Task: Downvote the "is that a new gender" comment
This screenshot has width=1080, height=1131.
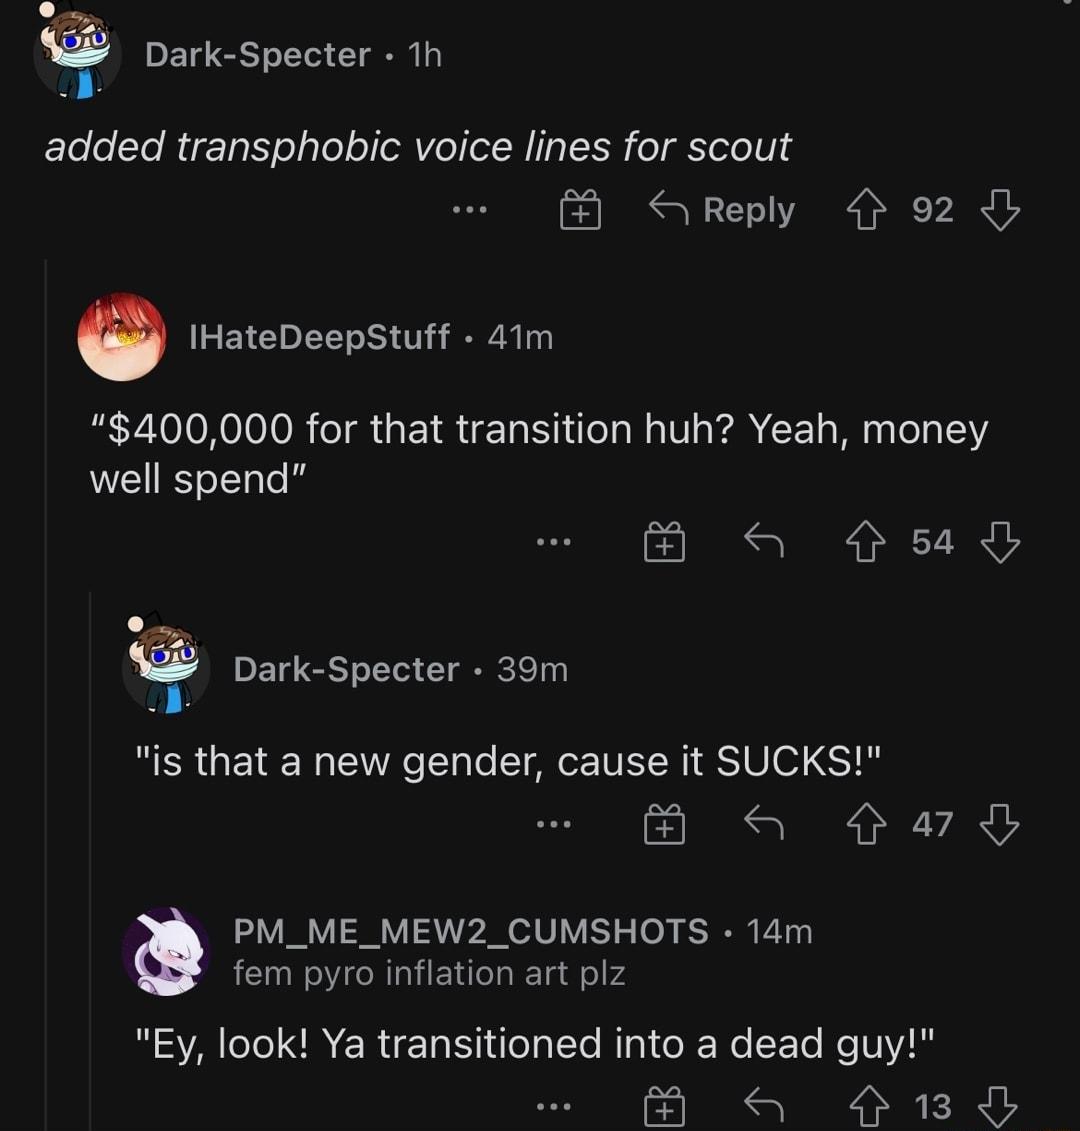Action: point(1000,823)
